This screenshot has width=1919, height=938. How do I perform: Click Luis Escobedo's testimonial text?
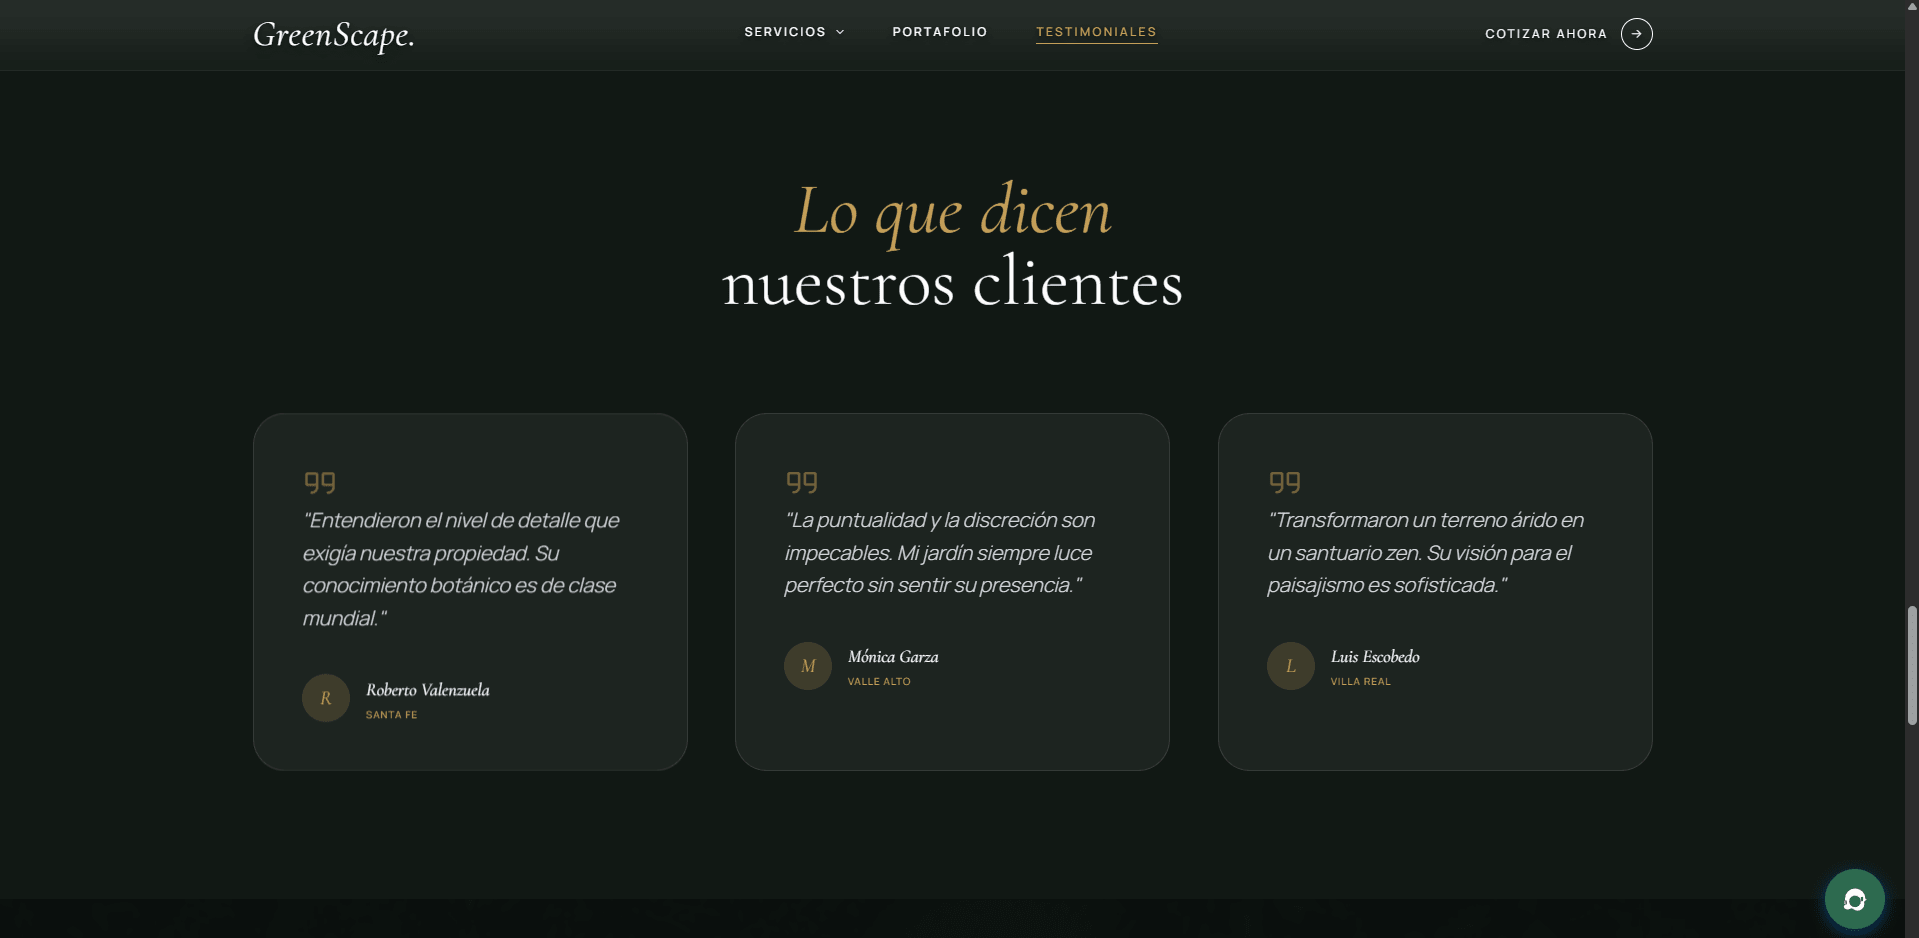point(1424,552)
